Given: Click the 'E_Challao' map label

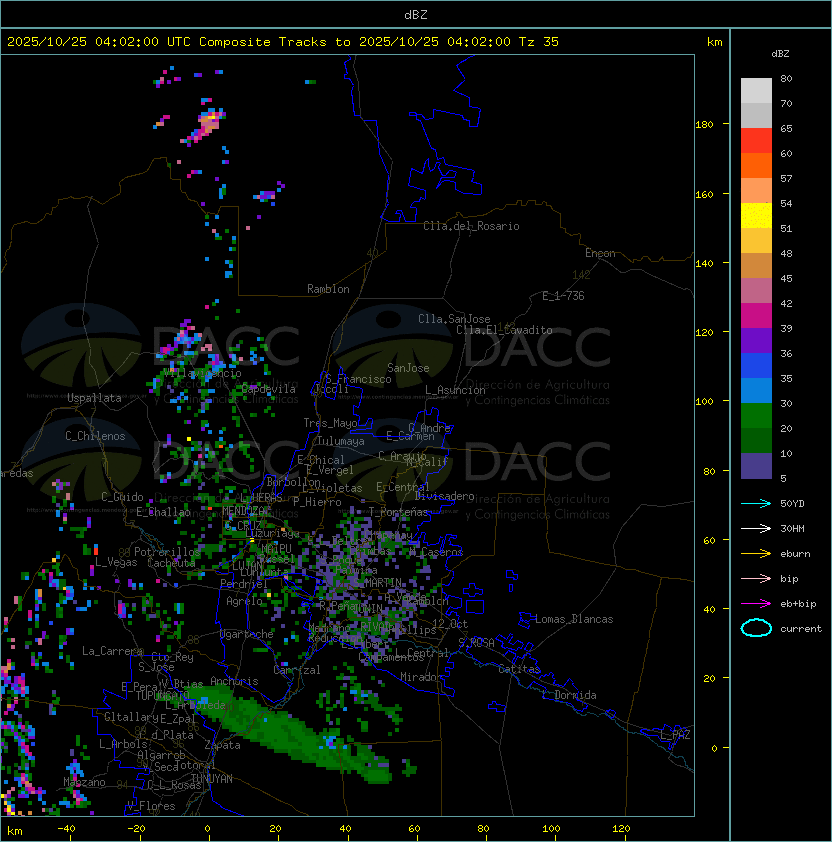Looking at the screenshot, I should [x=163, y=512].
